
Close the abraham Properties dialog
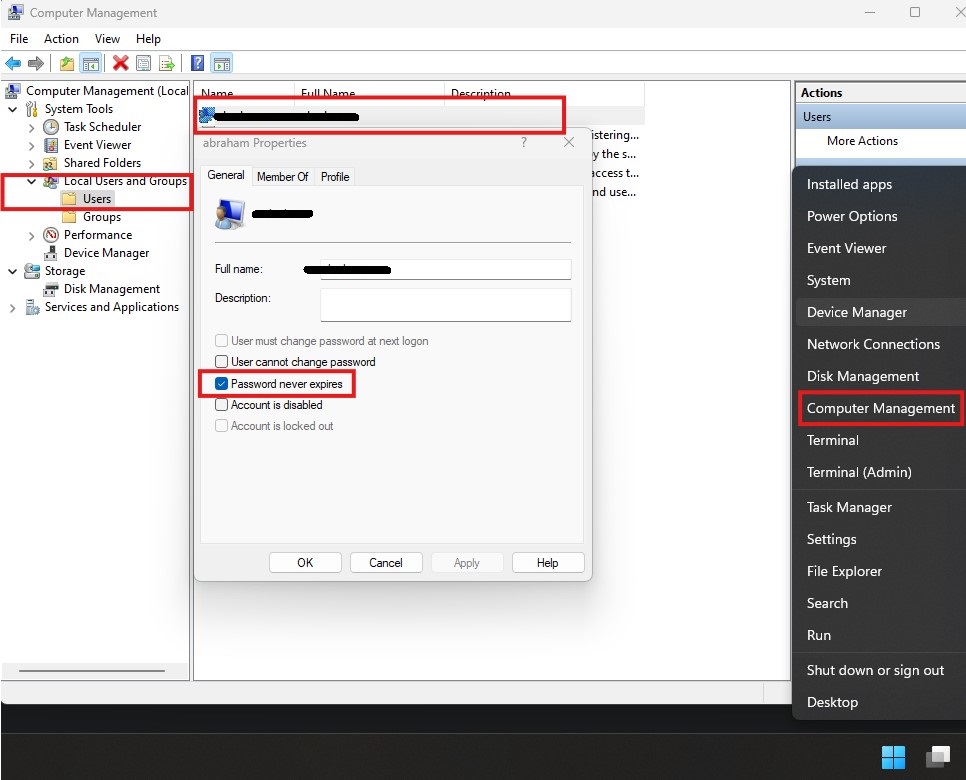pos(569,142)
